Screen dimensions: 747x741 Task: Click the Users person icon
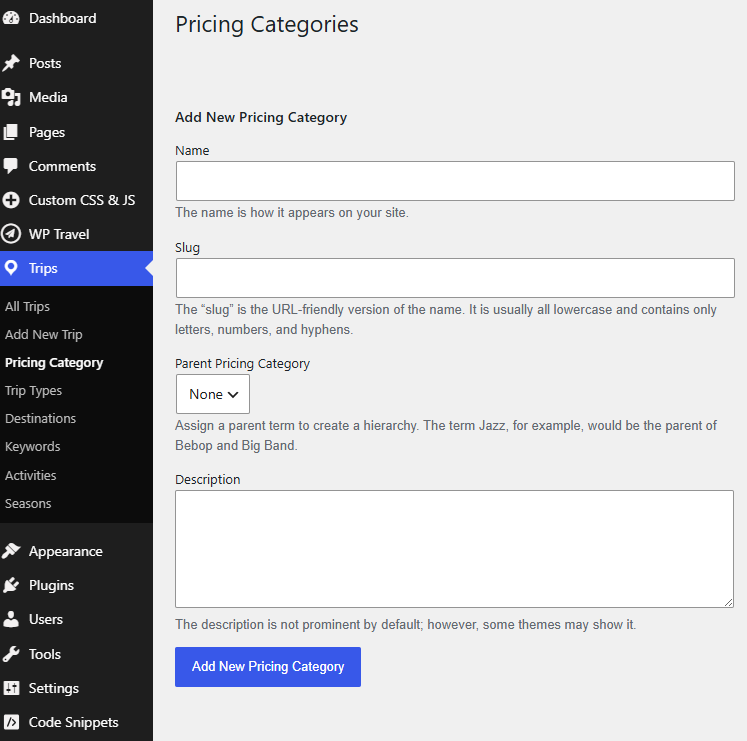click(11, 619)
